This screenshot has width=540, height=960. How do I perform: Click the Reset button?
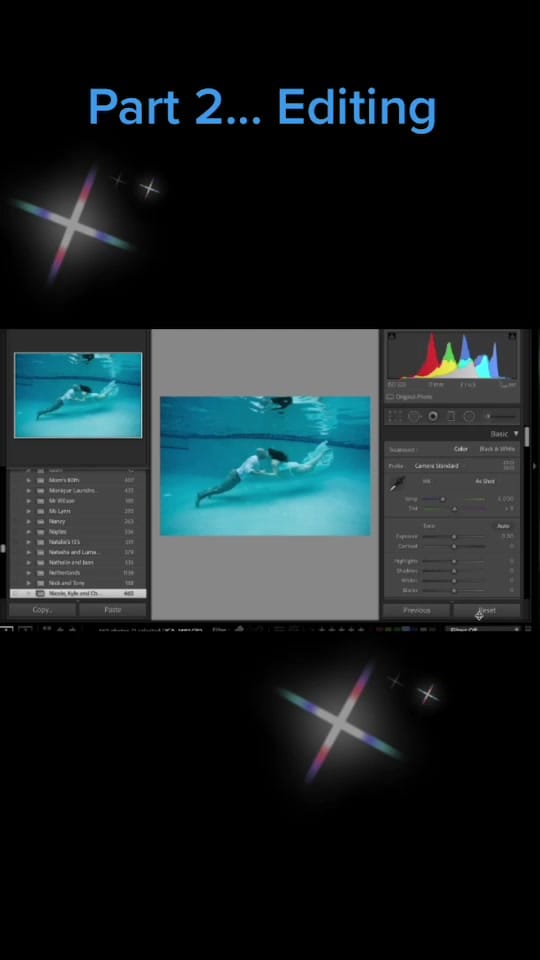487,610
